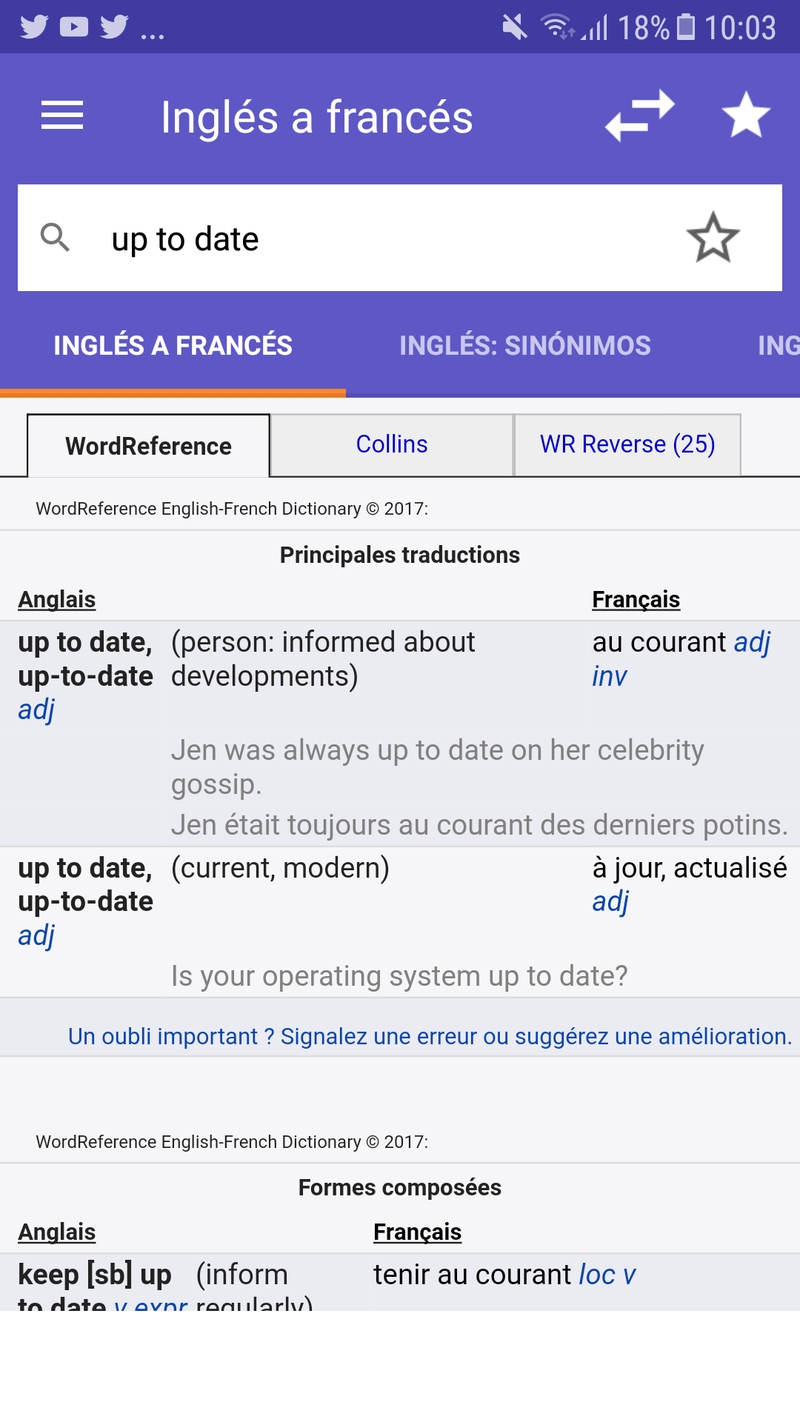
Task: Tap the YouTube notification icon
Action: (x=74, y=27)
